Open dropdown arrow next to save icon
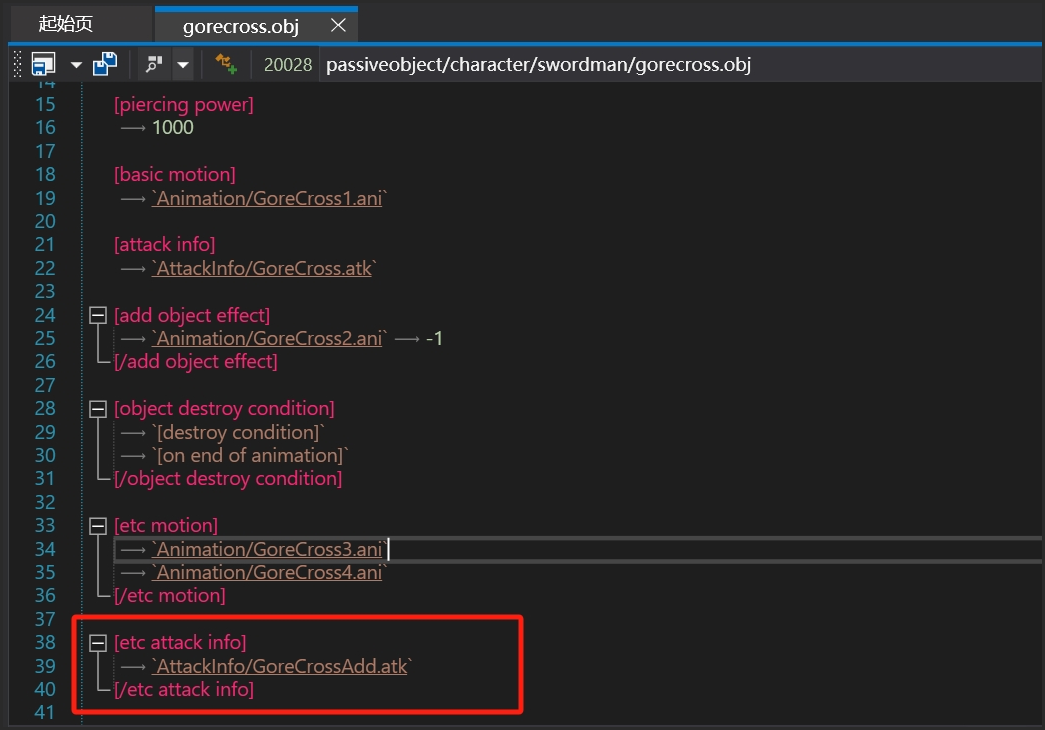 (76, 66)
